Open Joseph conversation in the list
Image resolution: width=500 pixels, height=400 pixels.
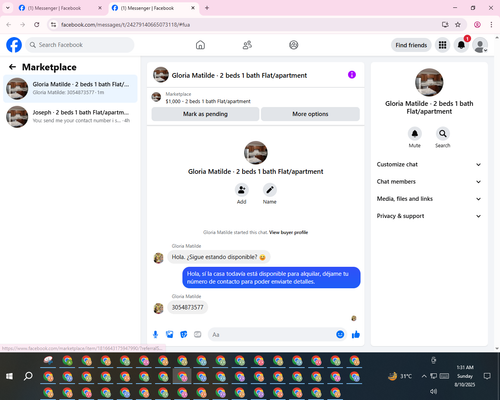(70, 117)
